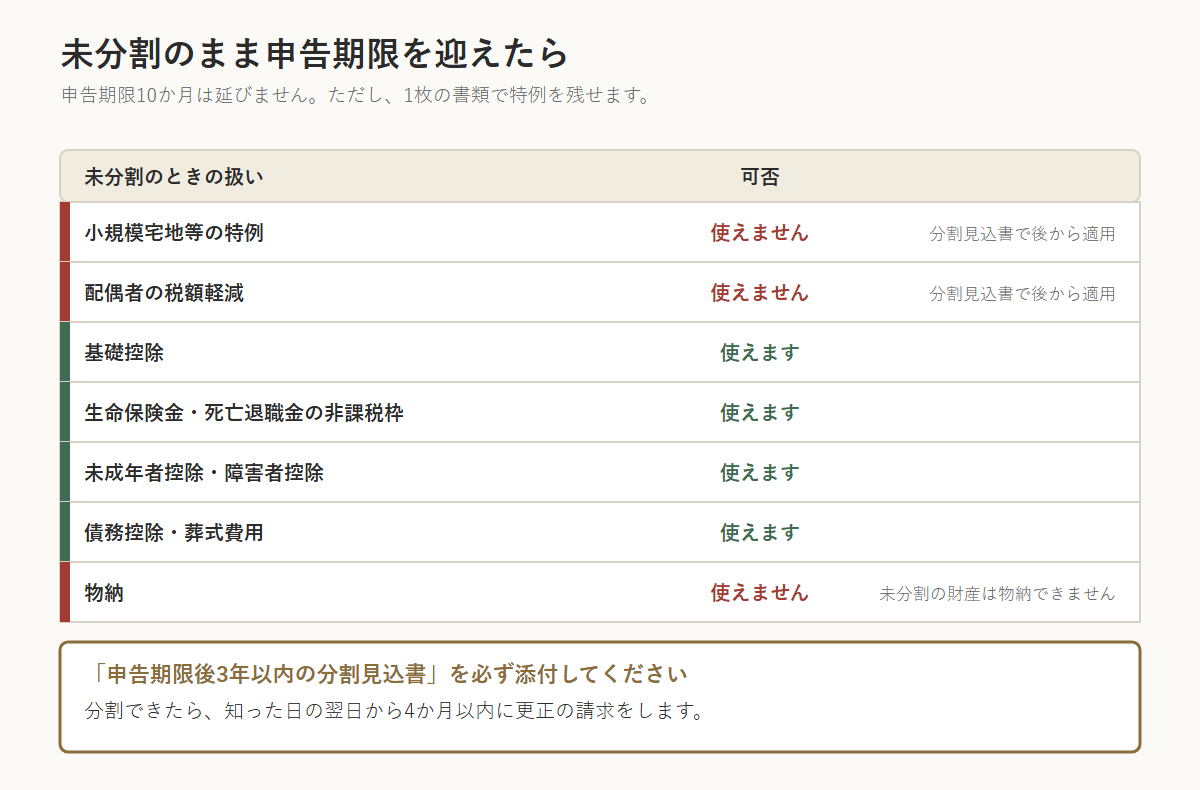The height and width of the screenshot is (790, 1200).
Task: Click note 未分割の財産は物納できません
Action: pos(997,594)
